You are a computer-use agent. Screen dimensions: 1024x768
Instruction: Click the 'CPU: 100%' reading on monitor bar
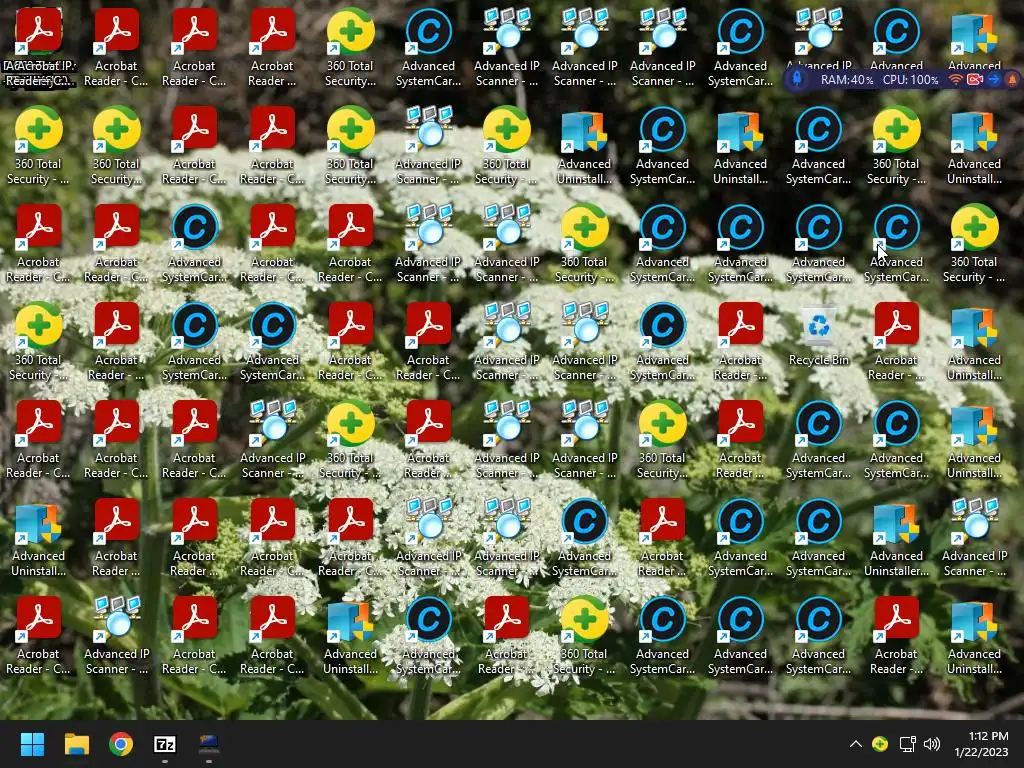[910, 80]
